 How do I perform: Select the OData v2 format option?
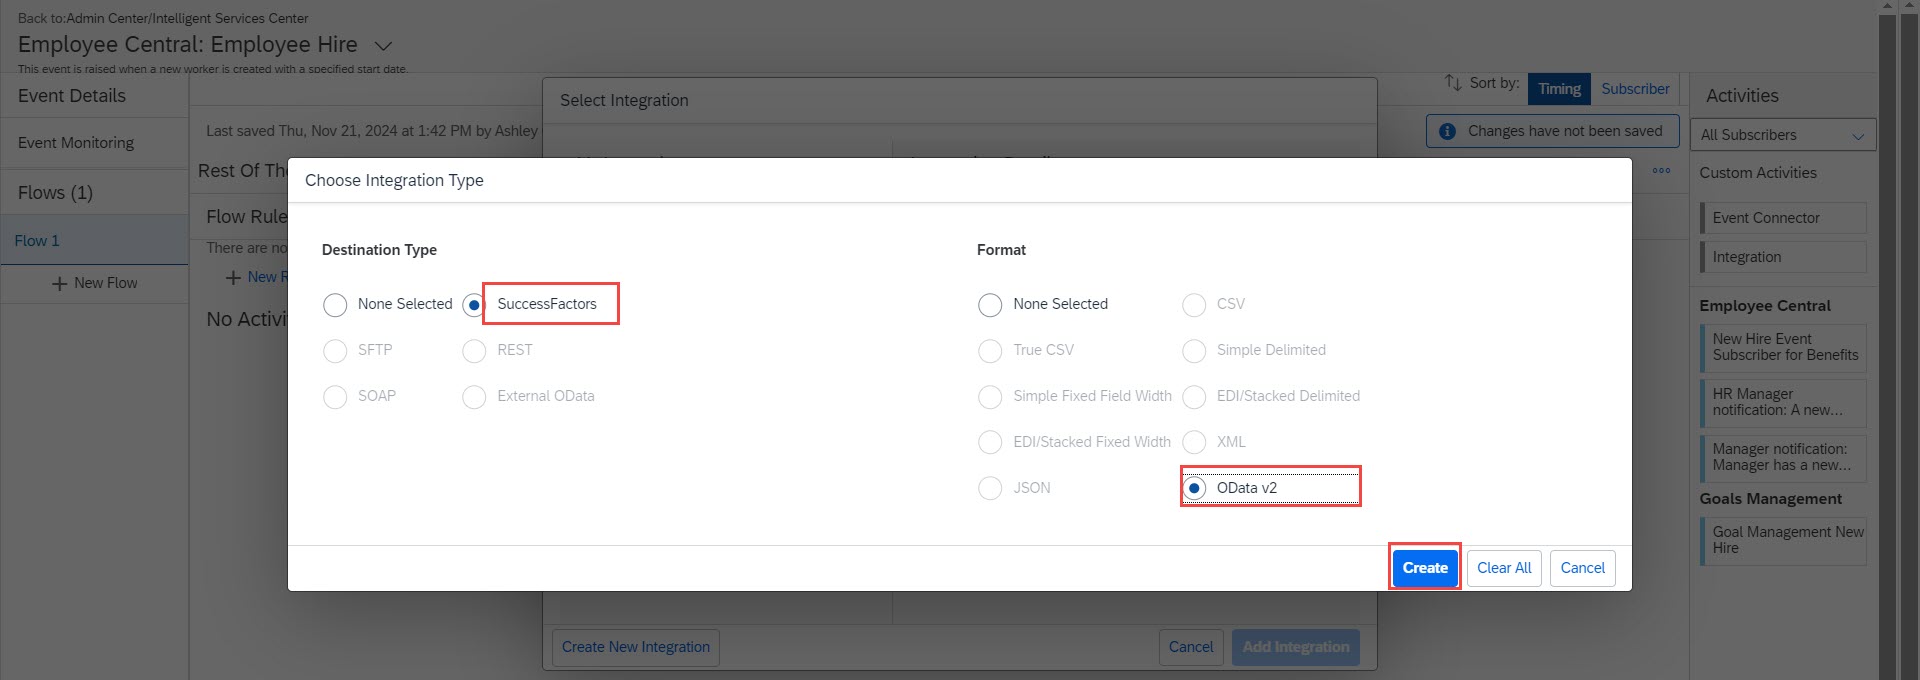pos(1194,489)
